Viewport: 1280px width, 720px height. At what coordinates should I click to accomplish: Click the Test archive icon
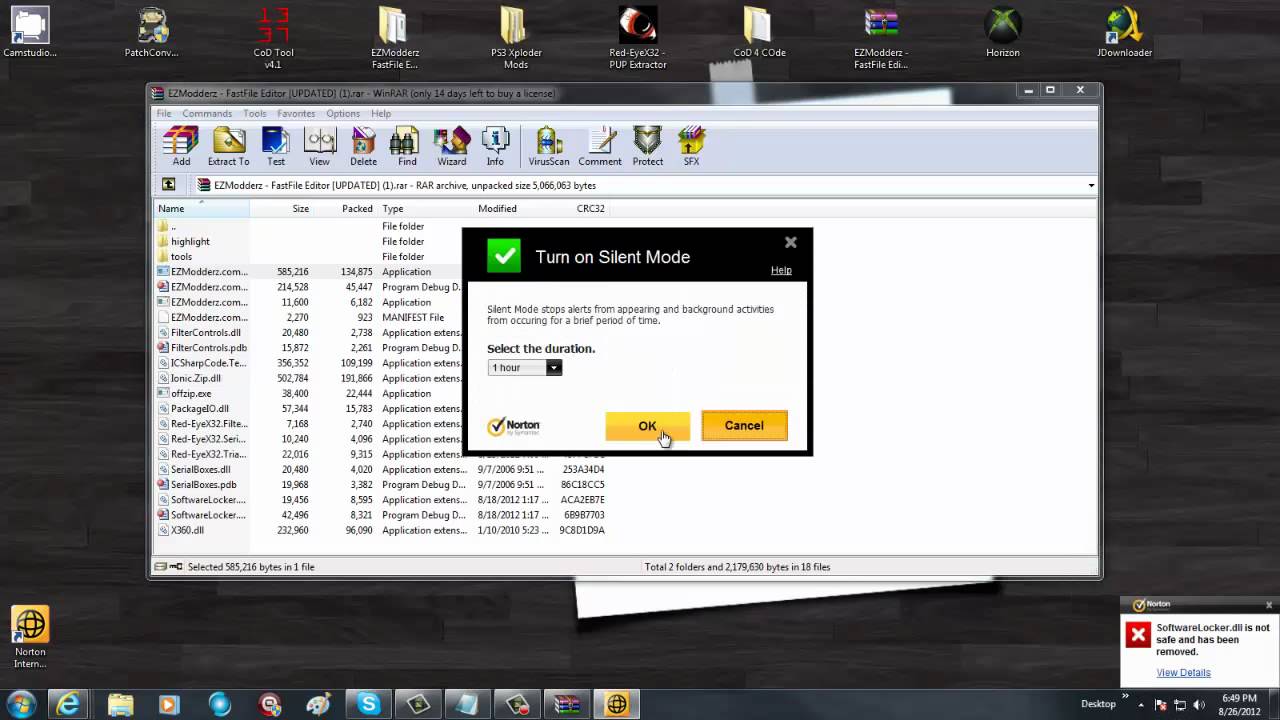[x=276, y=146]
